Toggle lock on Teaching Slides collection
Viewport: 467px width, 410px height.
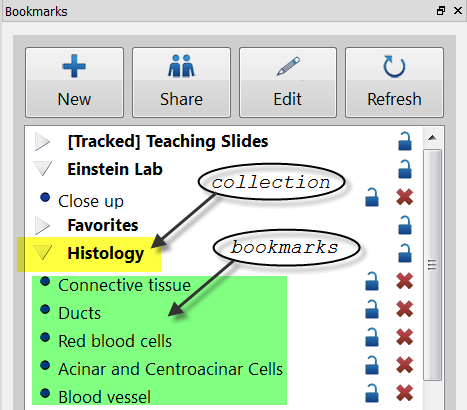click(405, 141)
